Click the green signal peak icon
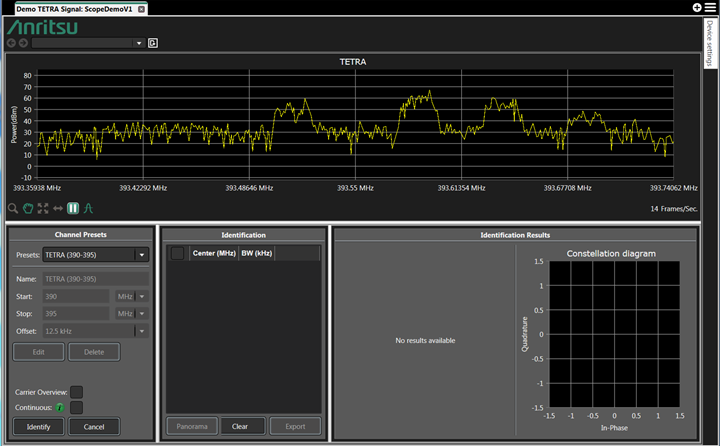The image size is (720, 446). click(88, 209)
